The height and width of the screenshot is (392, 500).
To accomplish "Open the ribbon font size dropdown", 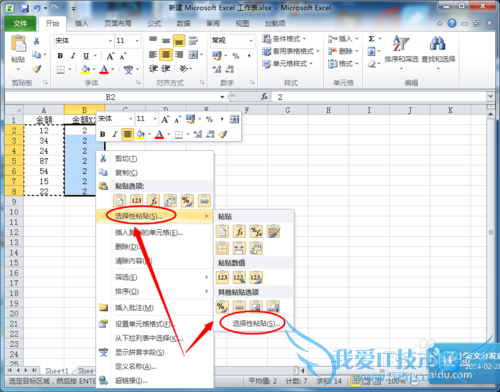I will tap(137, 41).
